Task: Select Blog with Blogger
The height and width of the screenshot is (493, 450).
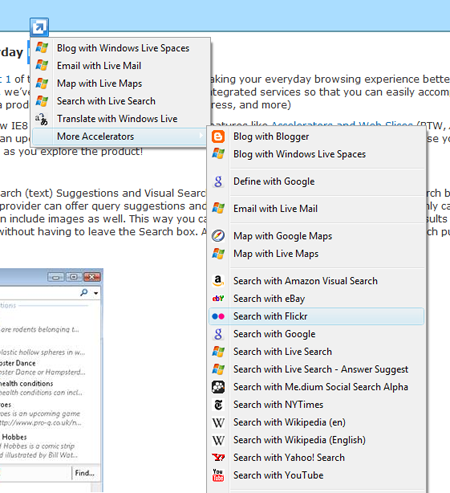Action: coord(316,136)
